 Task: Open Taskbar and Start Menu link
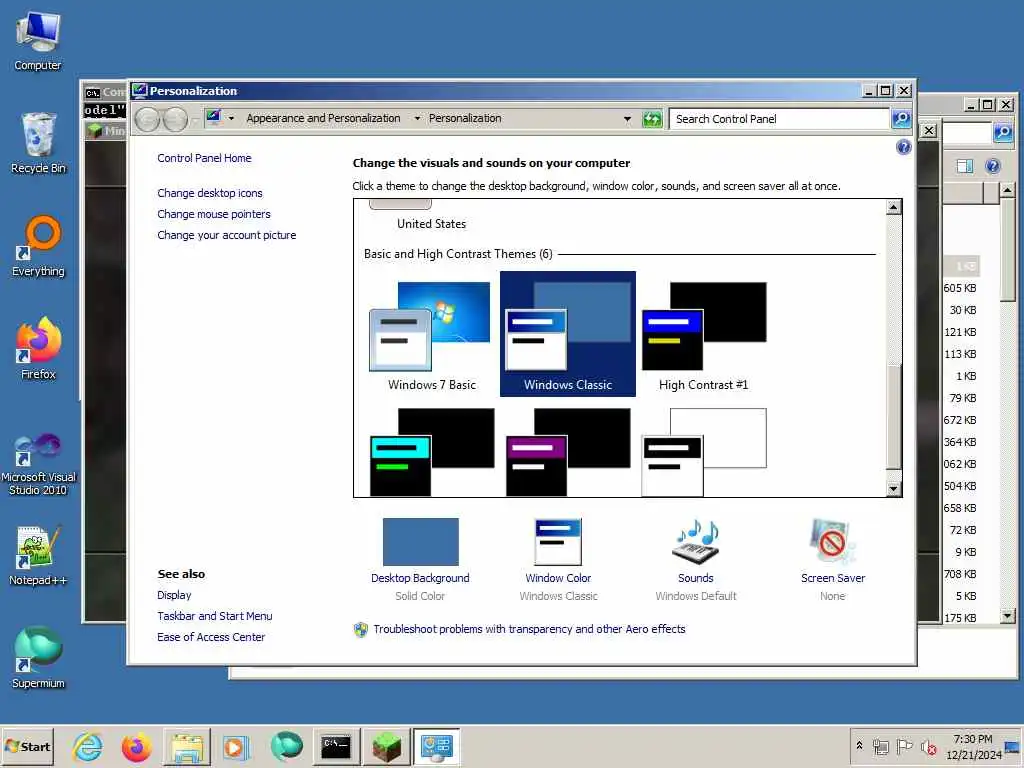[x=214, y=616]
